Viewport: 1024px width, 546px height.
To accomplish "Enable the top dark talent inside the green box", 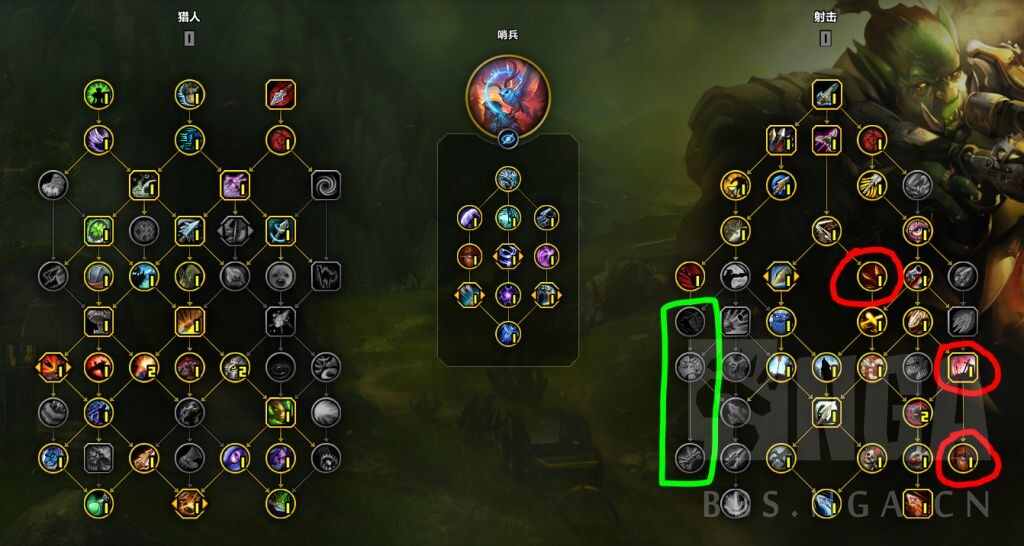I will tap(690, 321).
